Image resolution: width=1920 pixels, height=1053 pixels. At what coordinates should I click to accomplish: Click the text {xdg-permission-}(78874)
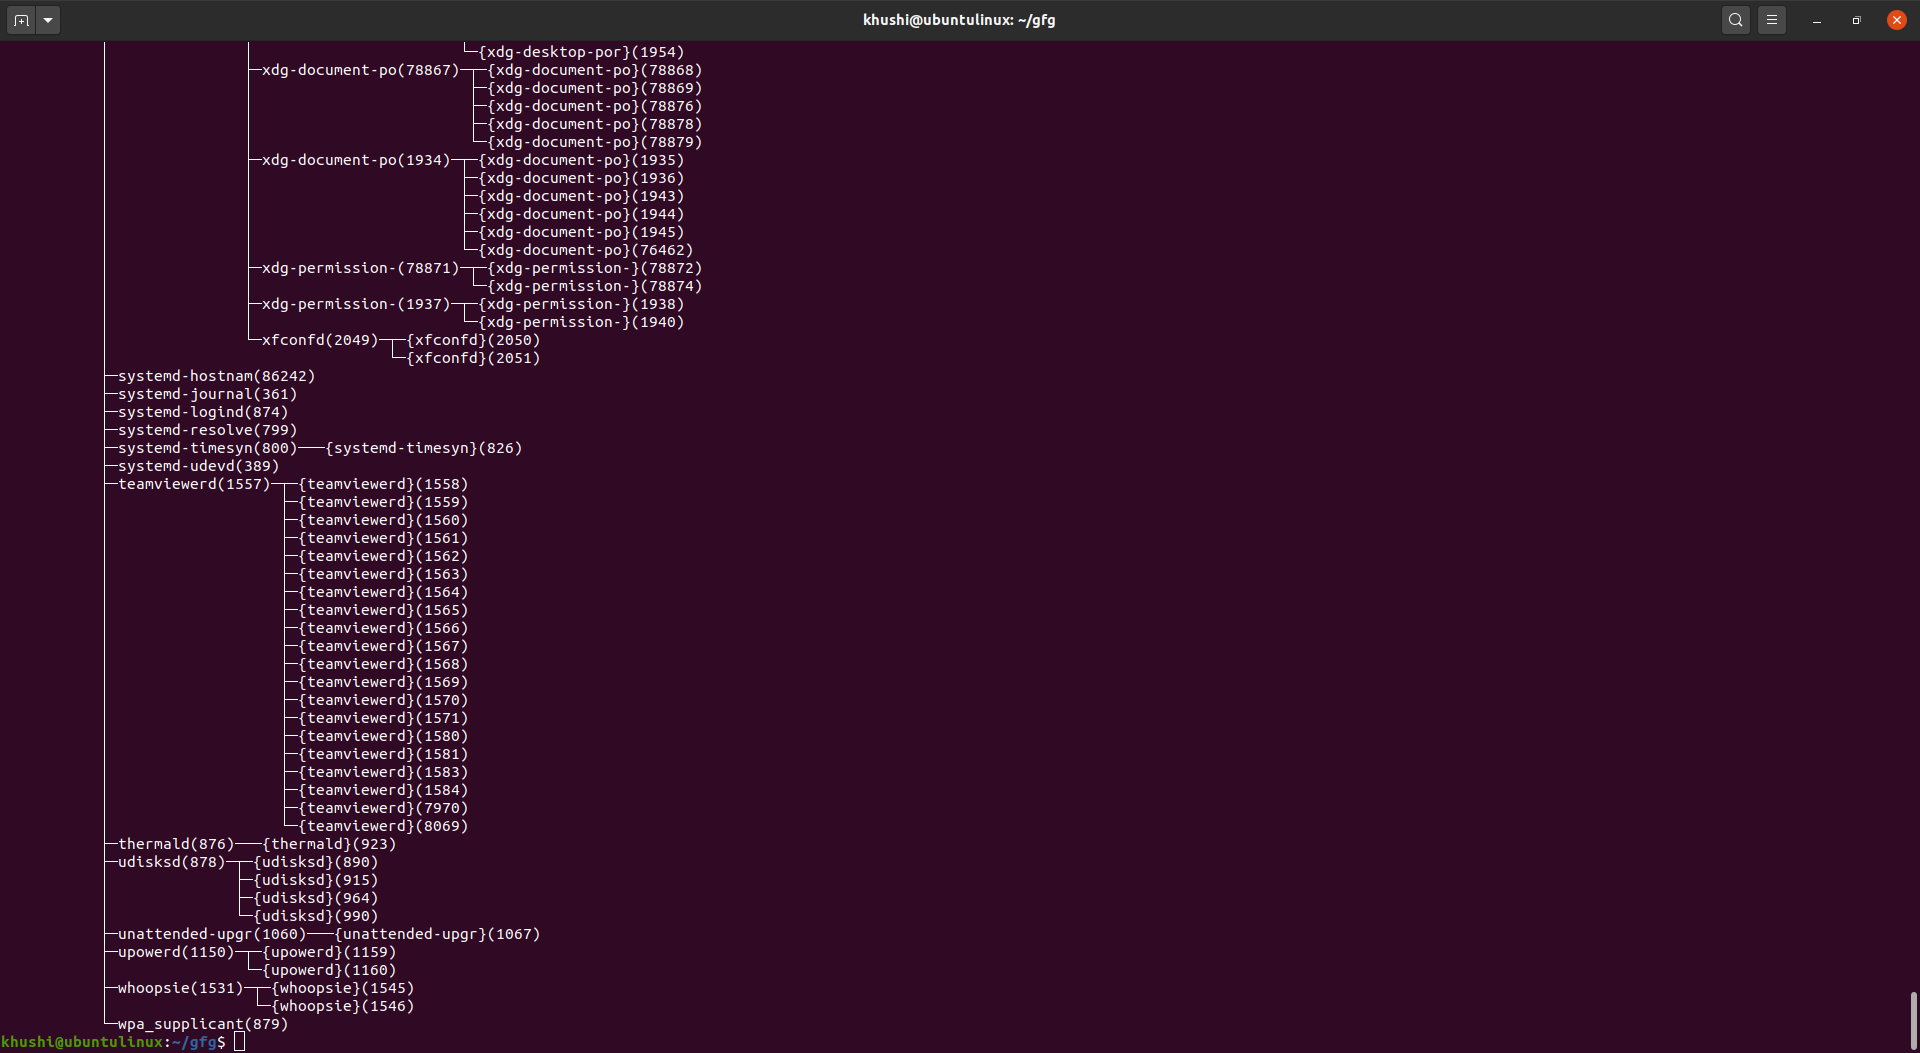click(x=595, y=286)
